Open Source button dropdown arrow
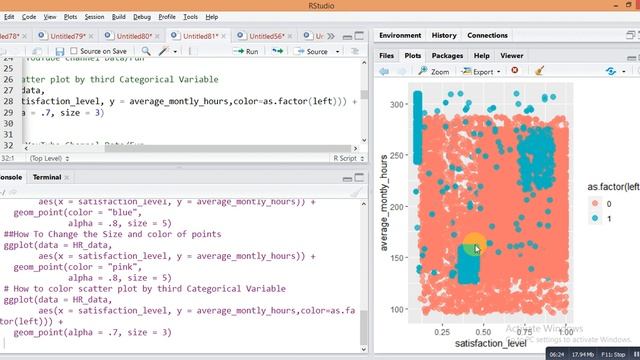Viewport: 640px width, 360px height. pyautogui.click(x=337, y=52)
